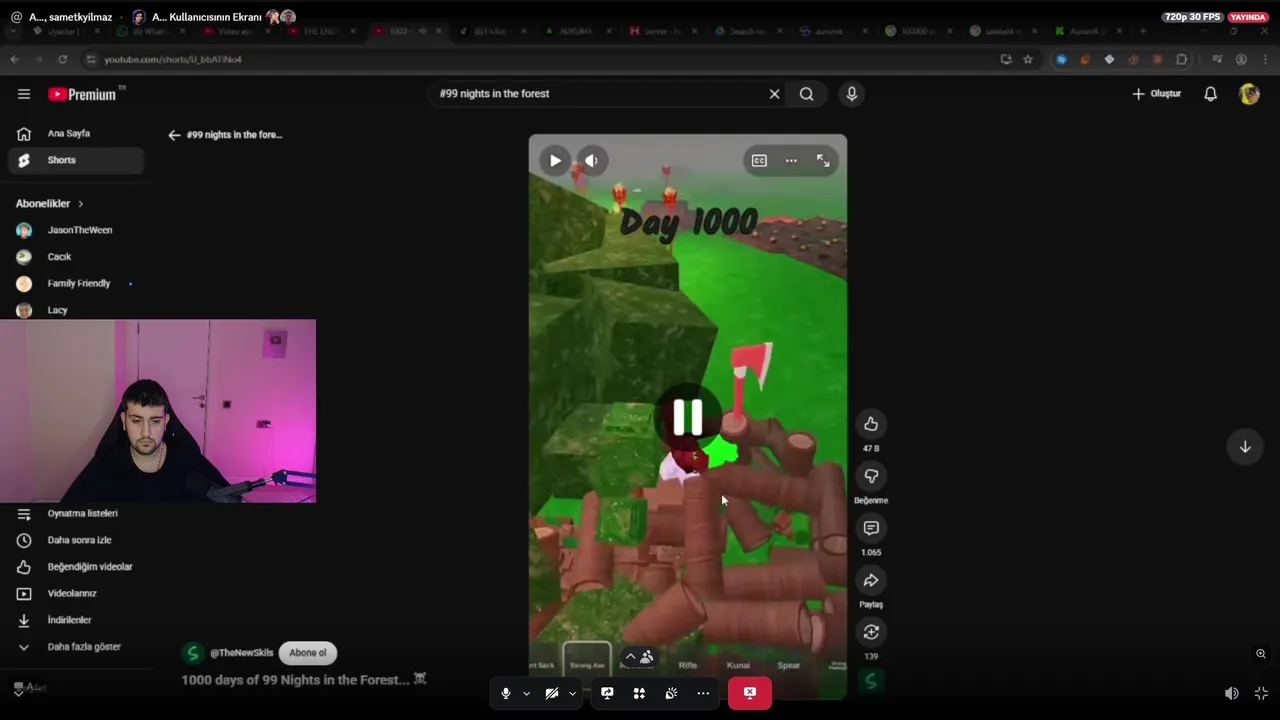Click the Oluştur create button
The image size is (1280, 720).
[x=1156, y=94]
